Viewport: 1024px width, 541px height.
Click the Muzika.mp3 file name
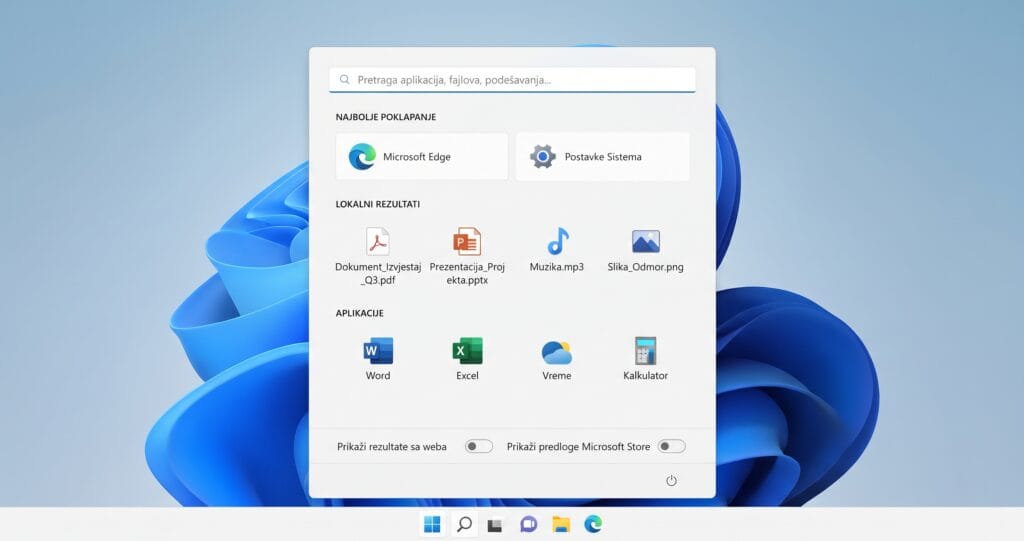pyautogui.click(x=557, y=267)
